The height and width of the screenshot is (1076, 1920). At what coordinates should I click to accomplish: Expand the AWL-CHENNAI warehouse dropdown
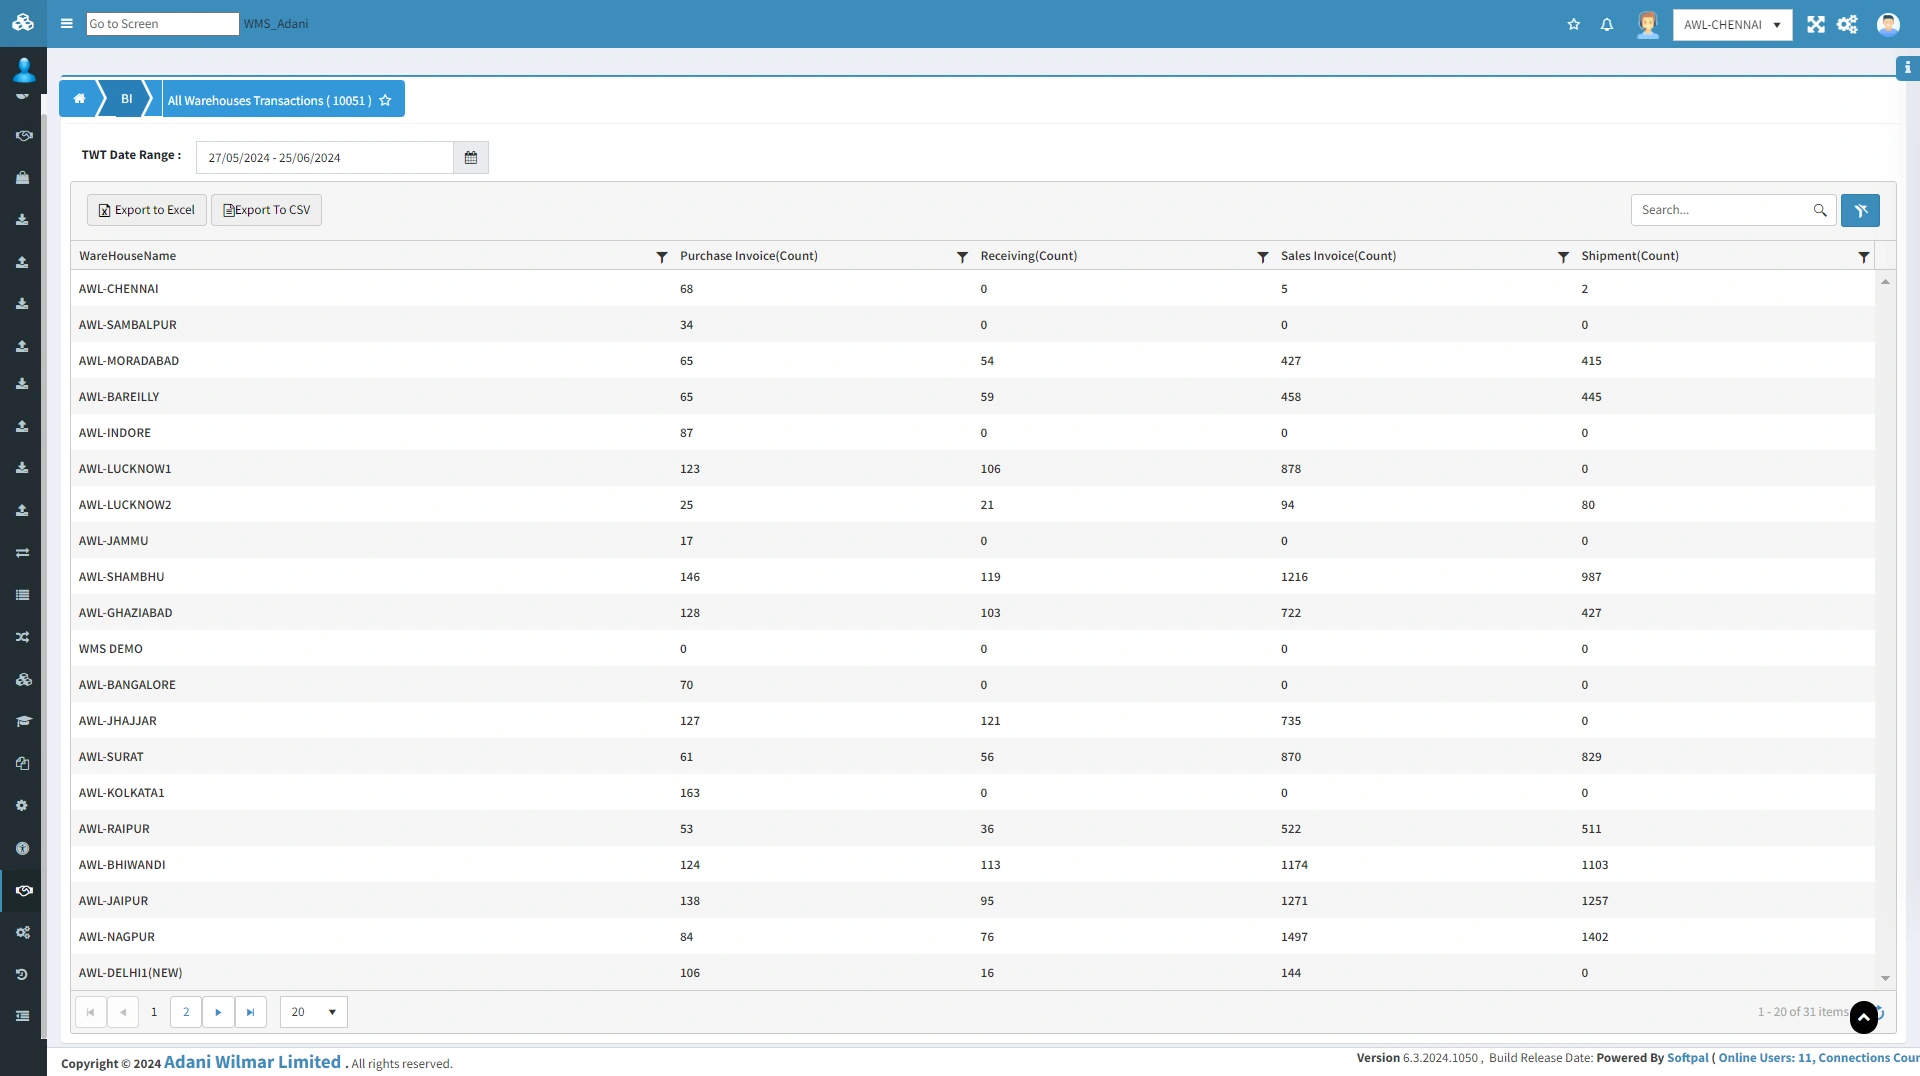click(1732, 25)
